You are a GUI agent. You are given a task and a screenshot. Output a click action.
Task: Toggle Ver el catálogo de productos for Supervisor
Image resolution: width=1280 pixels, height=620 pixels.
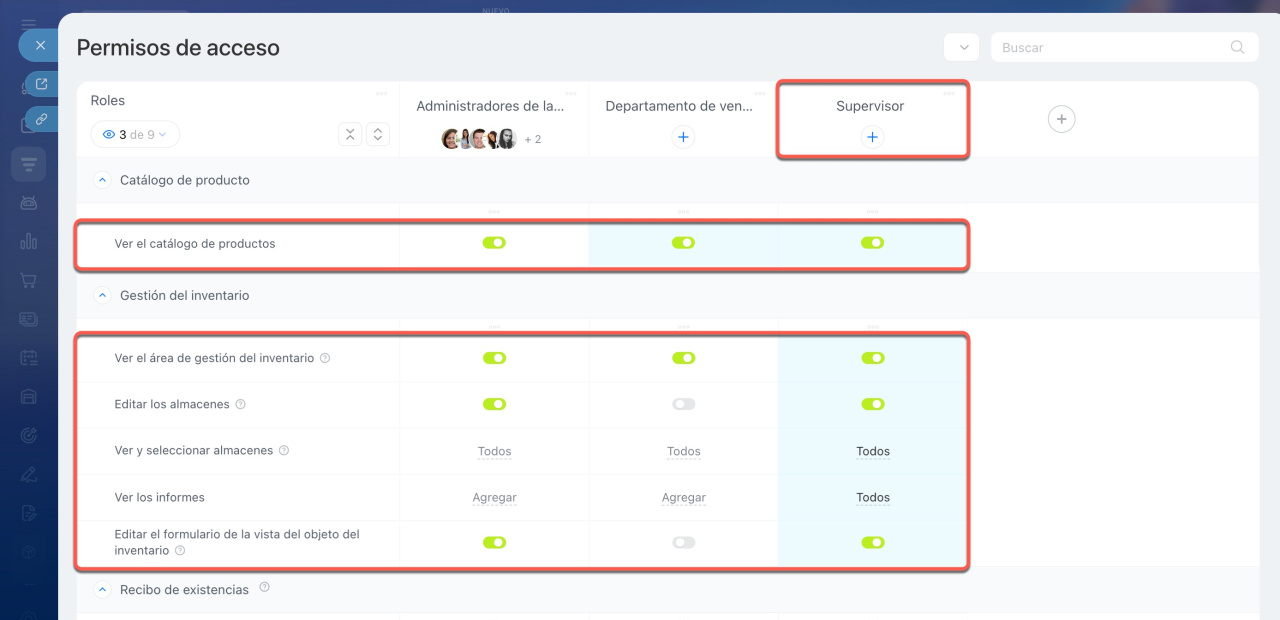tap(872, 243)
